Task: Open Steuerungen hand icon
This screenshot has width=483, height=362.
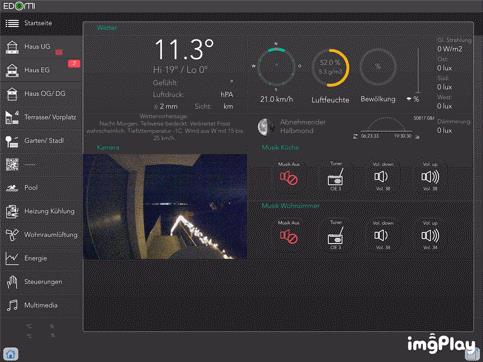Action: [12, 282]
